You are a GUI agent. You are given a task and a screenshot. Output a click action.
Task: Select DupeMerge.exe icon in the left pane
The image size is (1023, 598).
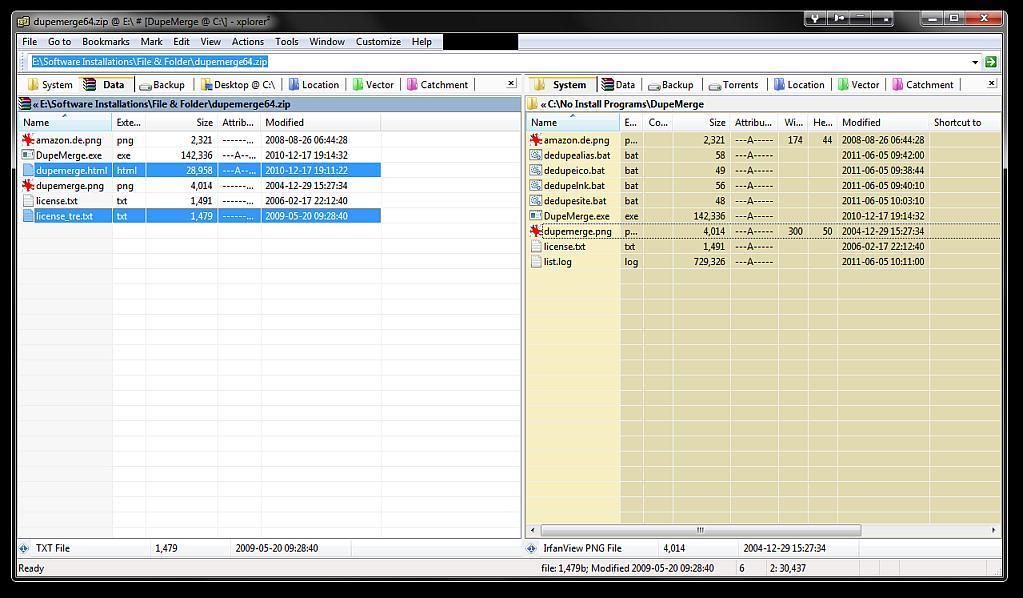[28, 155]
